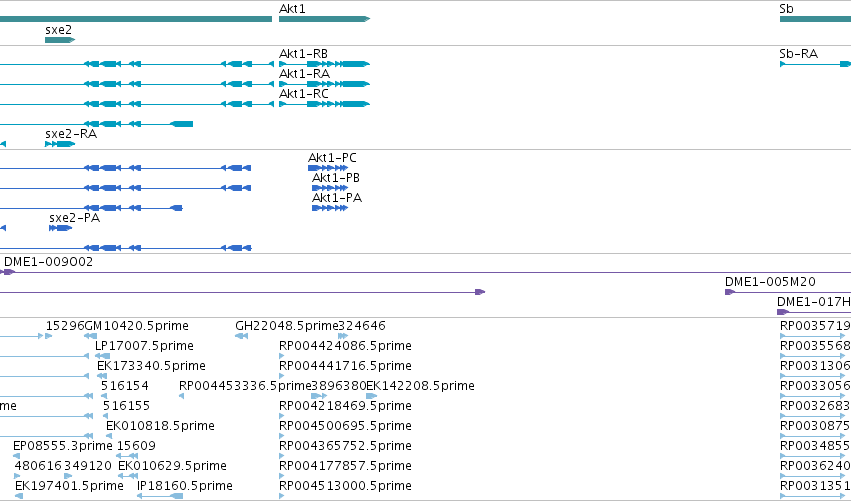Click the RP0035719 EST label

(x=815, y=326)
